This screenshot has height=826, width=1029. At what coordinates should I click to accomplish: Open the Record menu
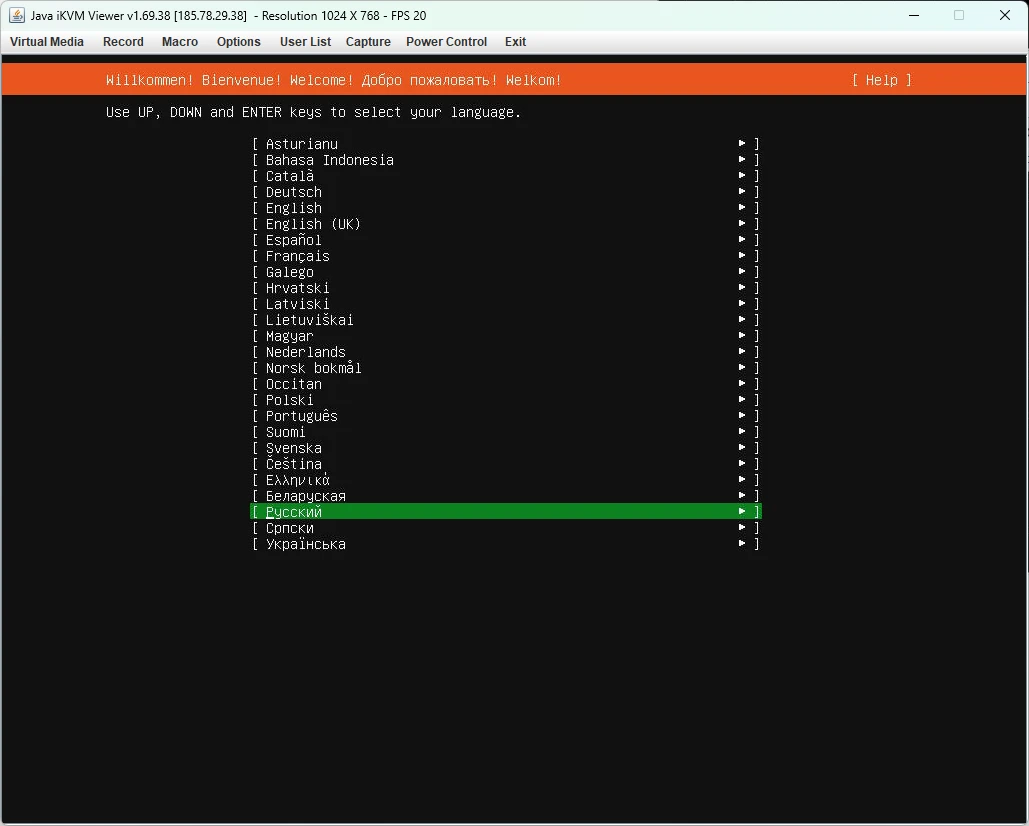click(x=123, y=42)
